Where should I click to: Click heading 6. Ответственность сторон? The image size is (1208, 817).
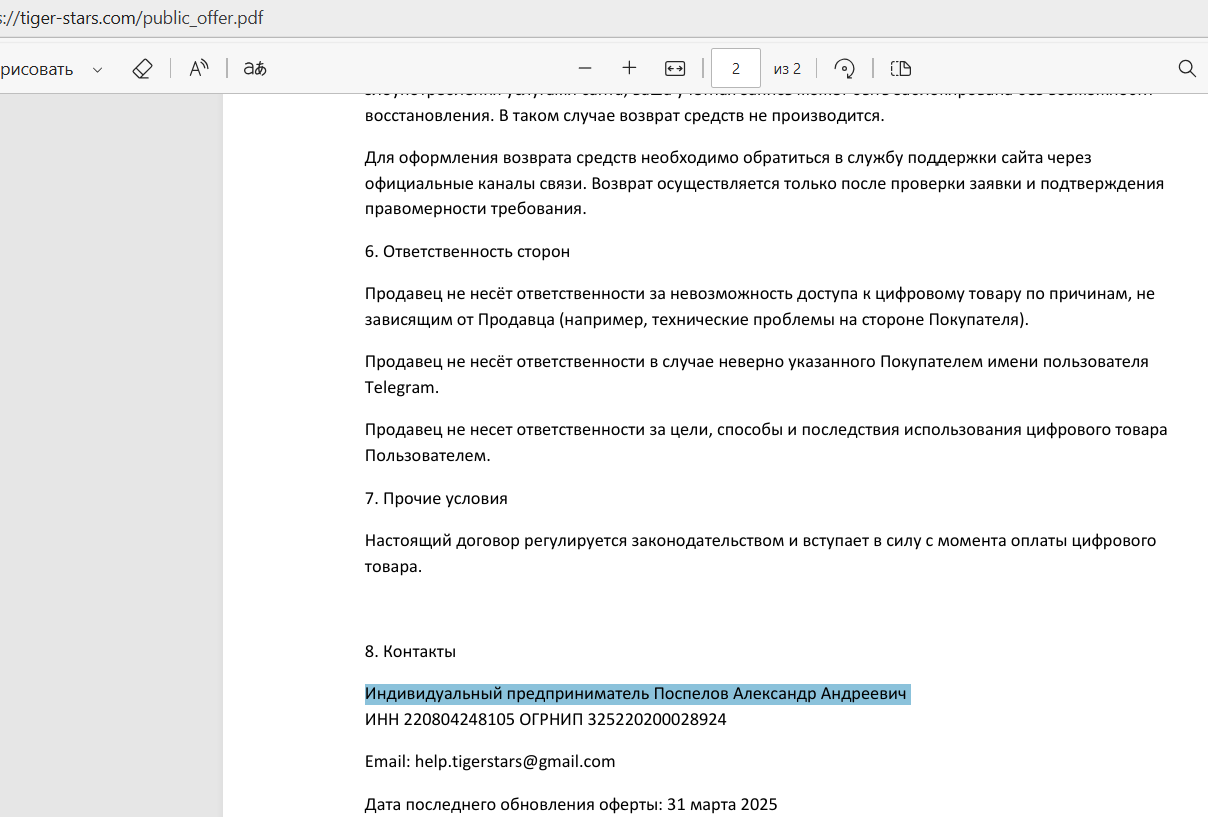[466, 251]
